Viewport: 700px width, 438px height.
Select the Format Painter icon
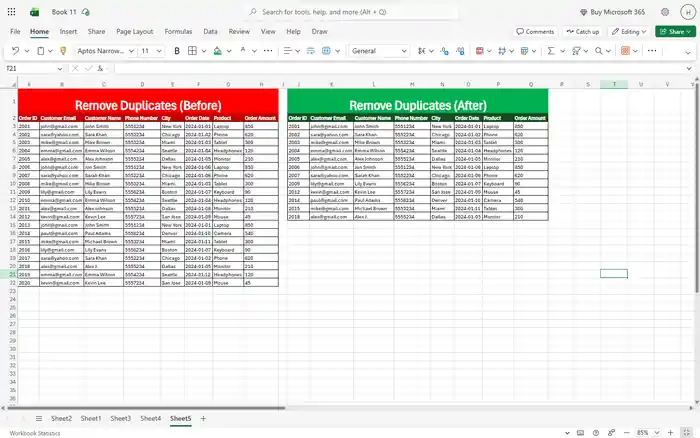tap(63, 51)
